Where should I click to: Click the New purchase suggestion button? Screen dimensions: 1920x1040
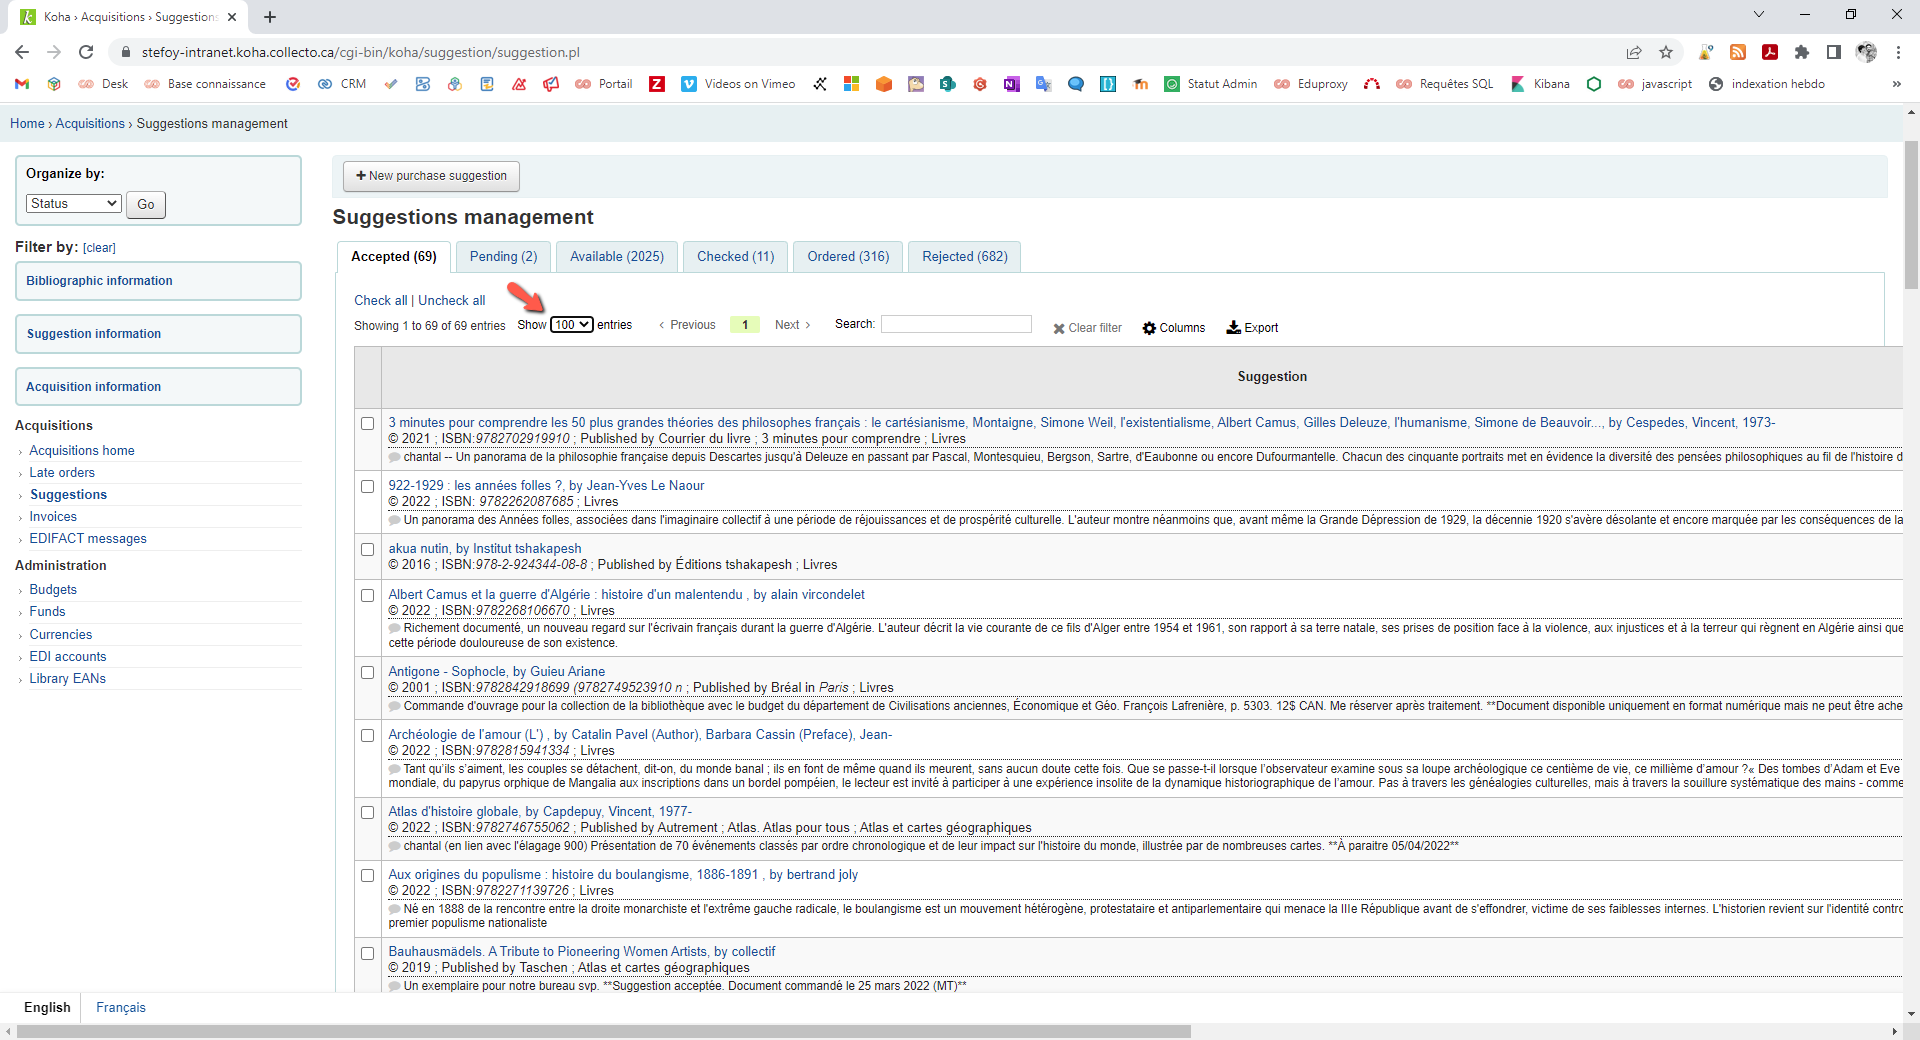pyautogui.click(x=431, y=176)
